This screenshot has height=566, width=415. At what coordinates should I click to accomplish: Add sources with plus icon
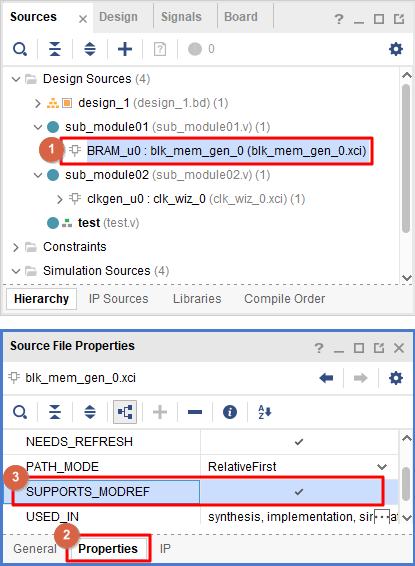(125, 49)
